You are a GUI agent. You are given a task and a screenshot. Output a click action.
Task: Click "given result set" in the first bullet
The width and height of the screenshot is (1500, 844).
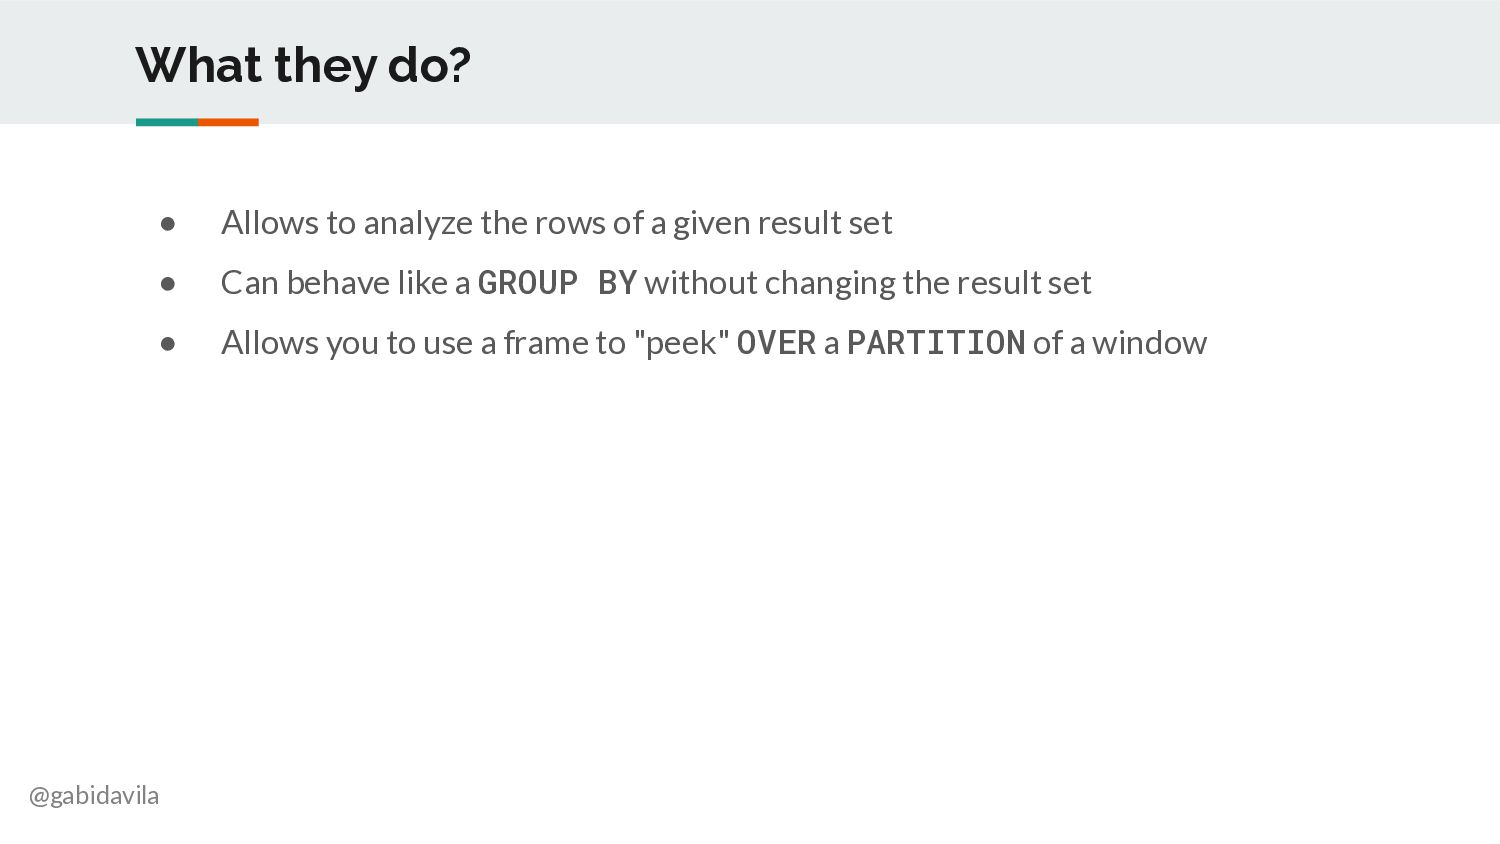point(782,223)
